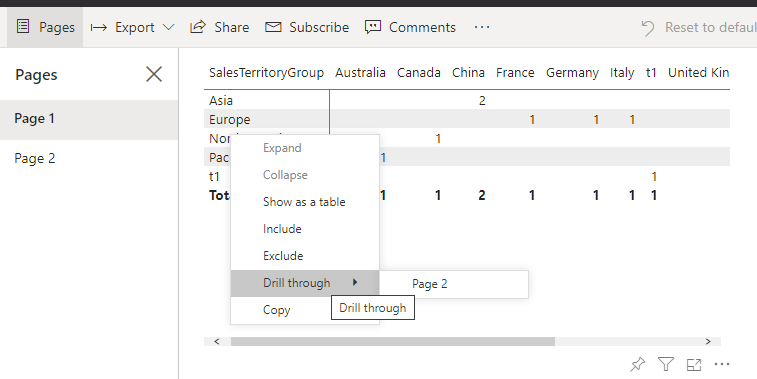Click the Germany column header
Image resolution: width=757 pixels, height=379 pixels.
[x=572, y=73]
